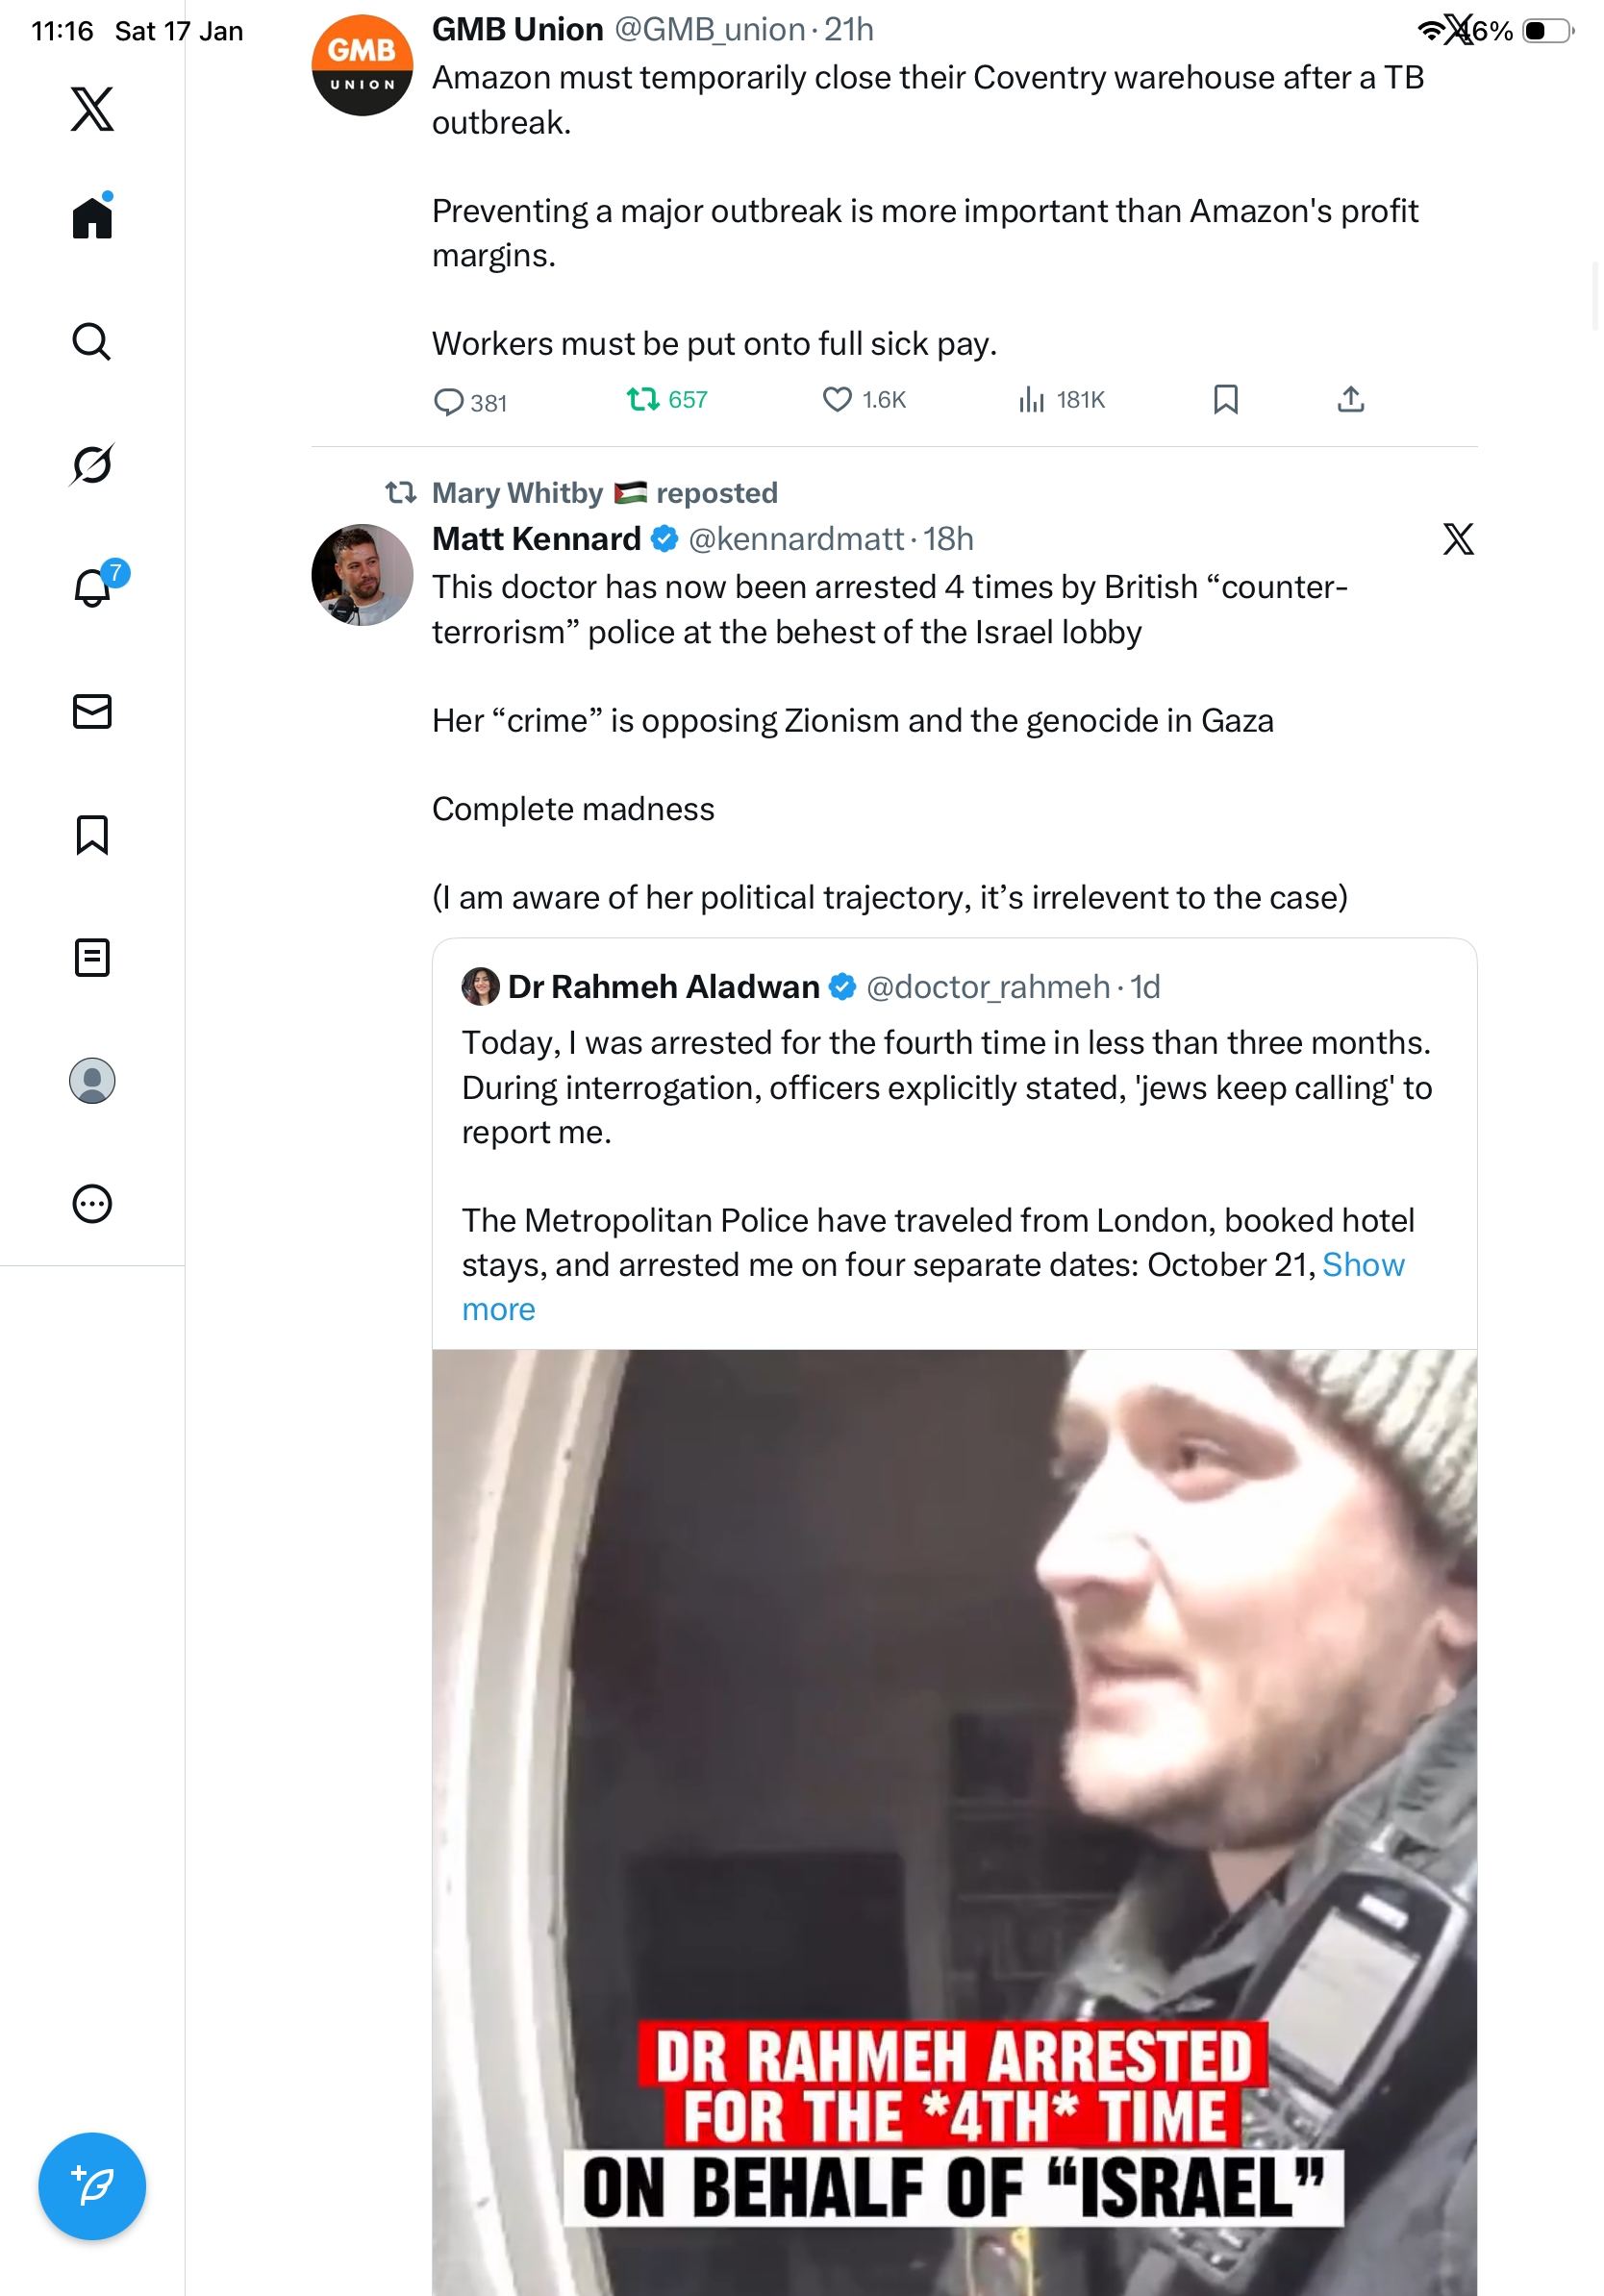Viewport: 1604px width, 2296px height.
Task: Open Lists icon in sidebar
Action: pos(92,957)
